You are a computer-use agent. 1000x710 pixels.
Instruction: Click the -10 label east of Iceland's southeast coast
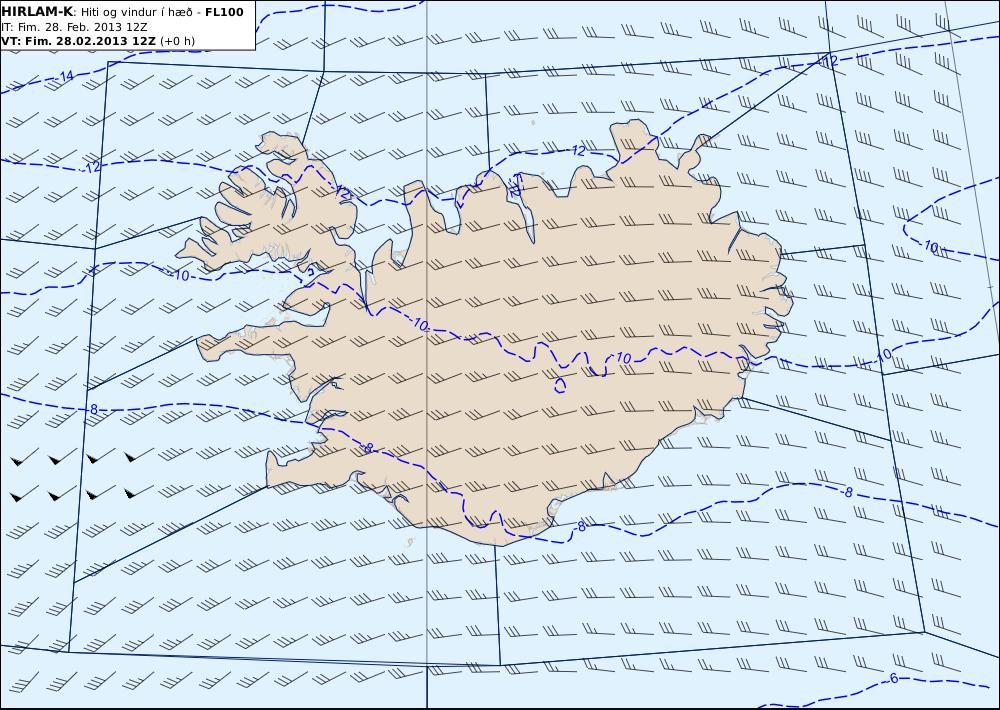tap(883, 355)
